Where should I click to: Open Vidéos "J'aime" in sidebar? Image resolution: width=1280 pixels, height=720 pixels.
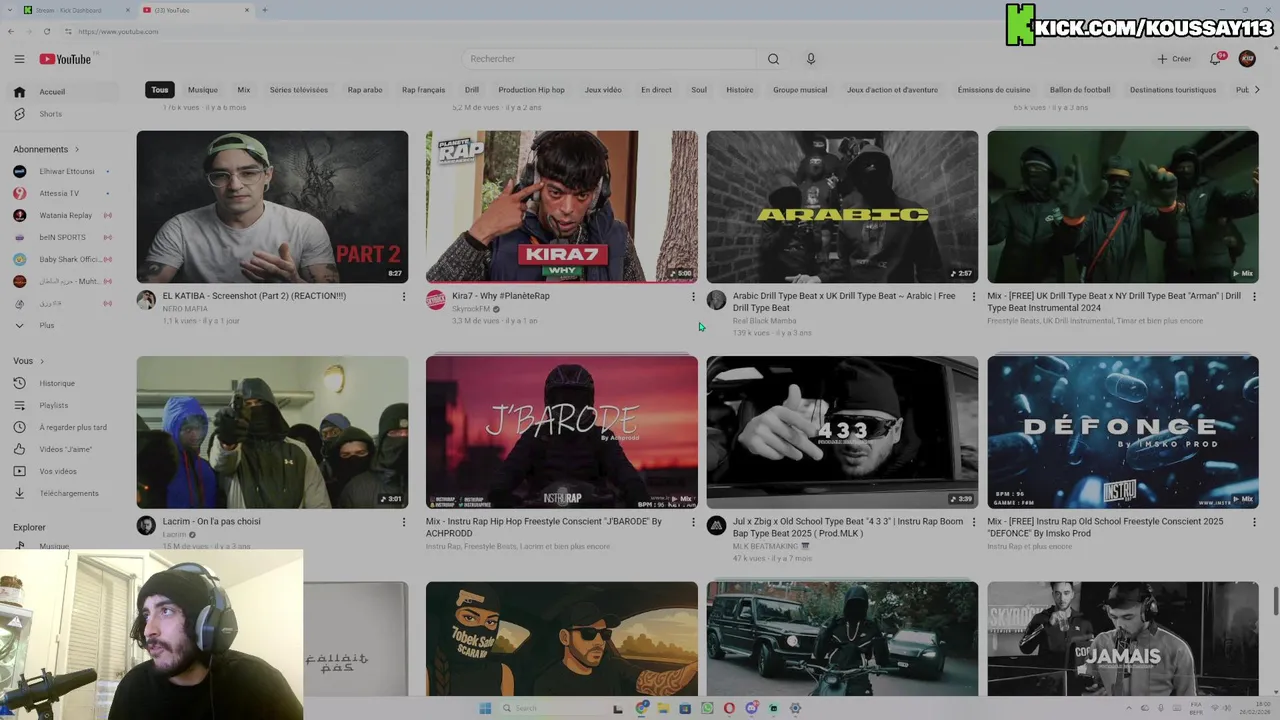click(x=64, y=449)
